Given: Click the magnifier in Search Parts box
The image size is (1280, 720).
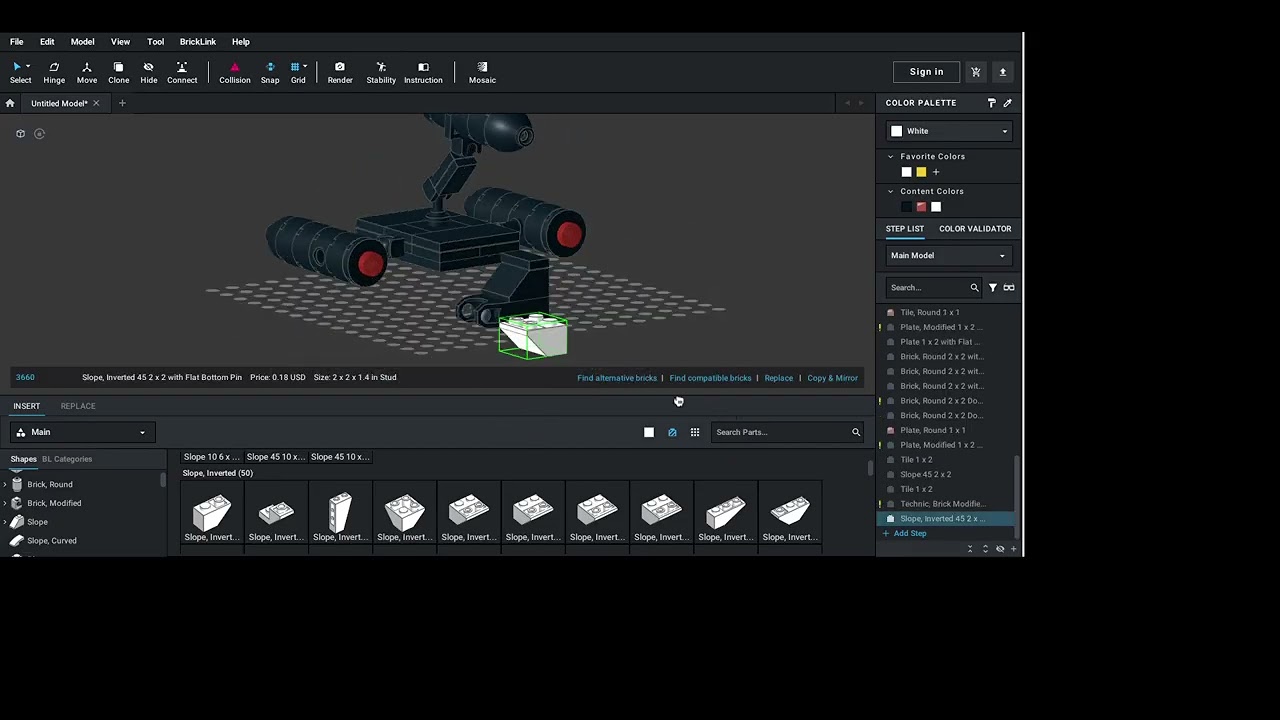Looking at the screenshot, I should tap(856, 432).
